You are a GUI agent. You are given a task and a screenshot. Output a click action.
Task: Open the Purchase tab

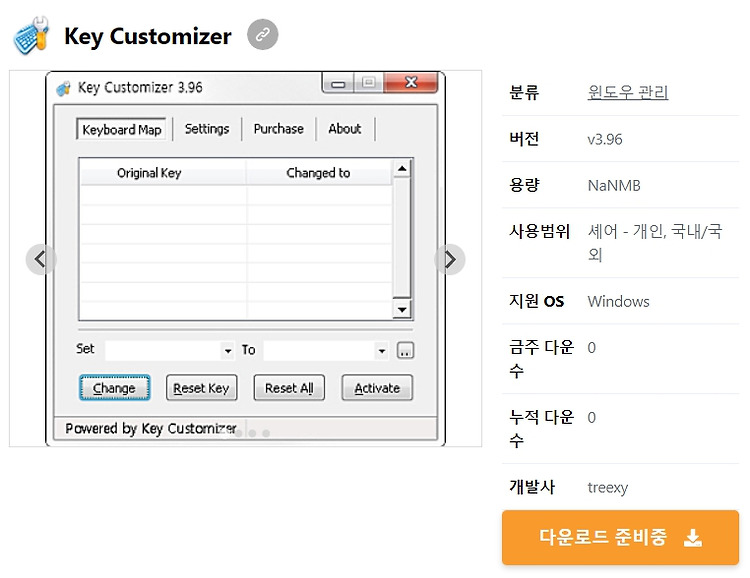pos(278,129)
